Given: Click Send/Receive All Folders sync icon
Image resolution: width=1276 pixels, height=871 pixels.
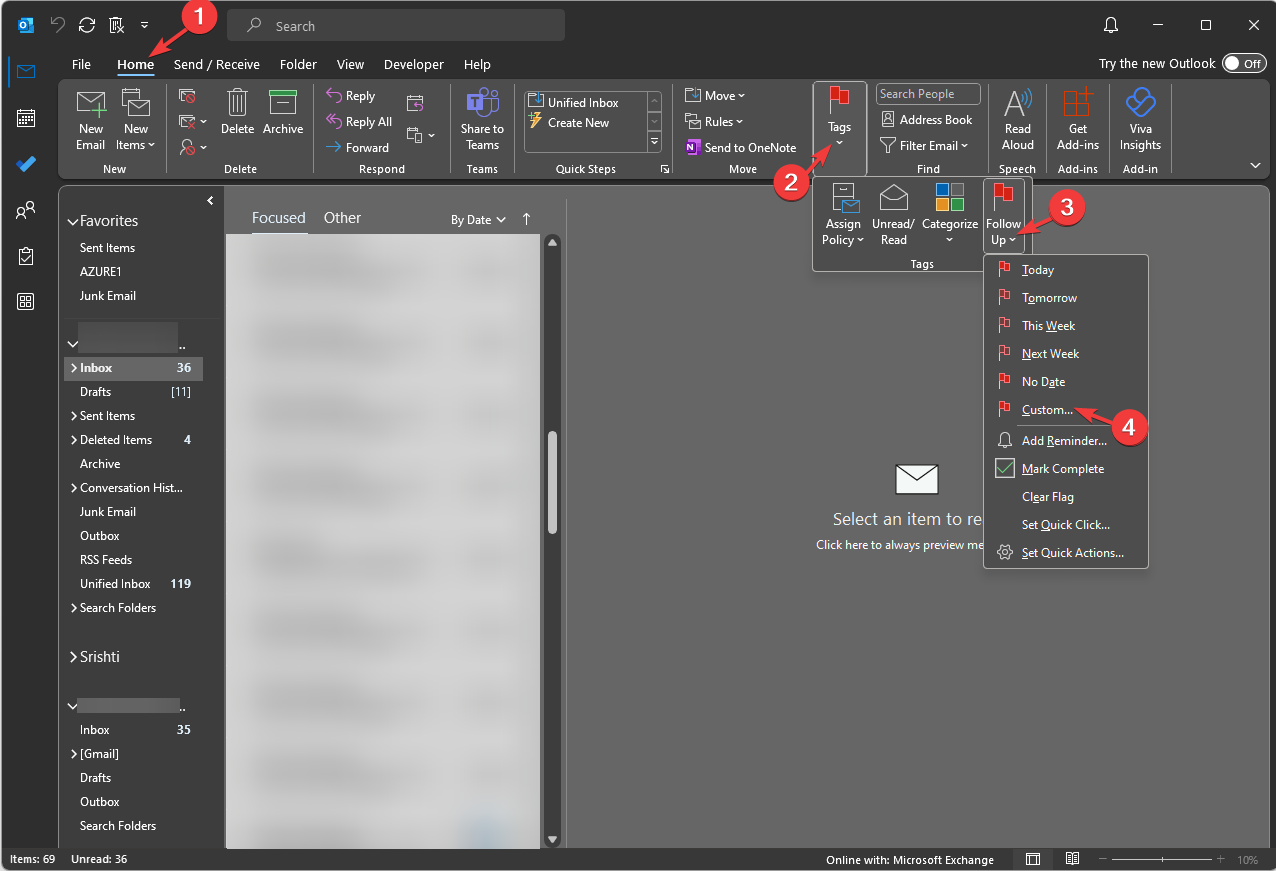Looking at the screenshot, I should point(87,25).
